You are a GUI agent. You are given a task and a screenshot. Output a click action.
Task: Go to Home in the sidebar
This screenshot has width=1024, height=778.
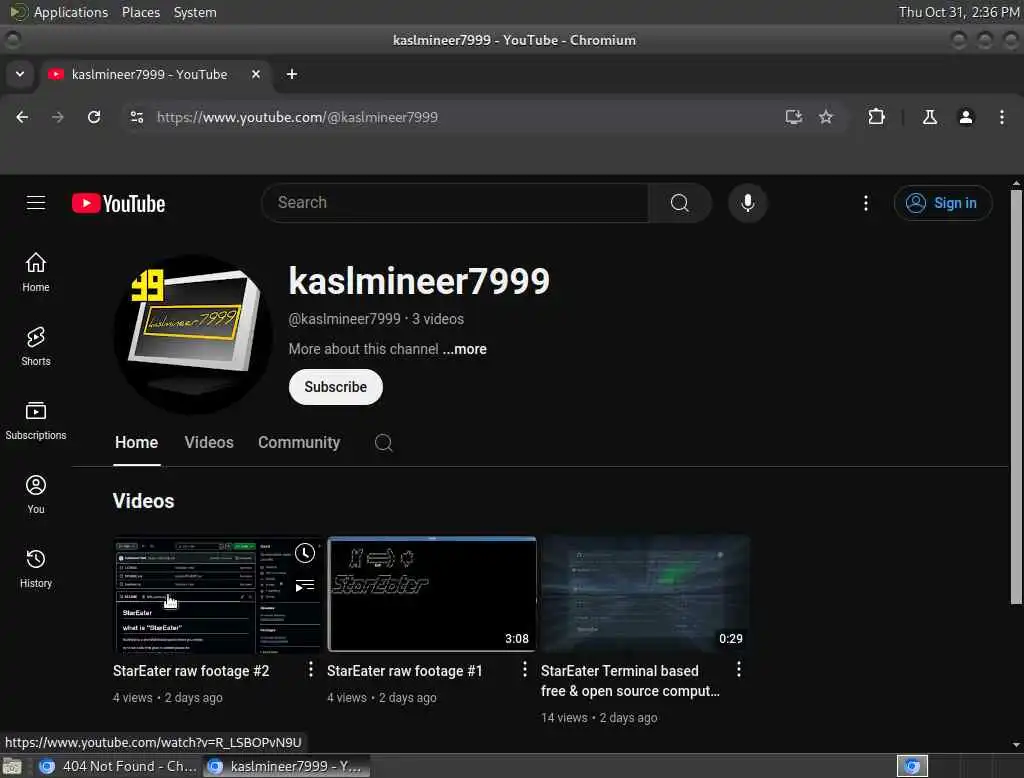pyautogui.click(x=36, y=272)
